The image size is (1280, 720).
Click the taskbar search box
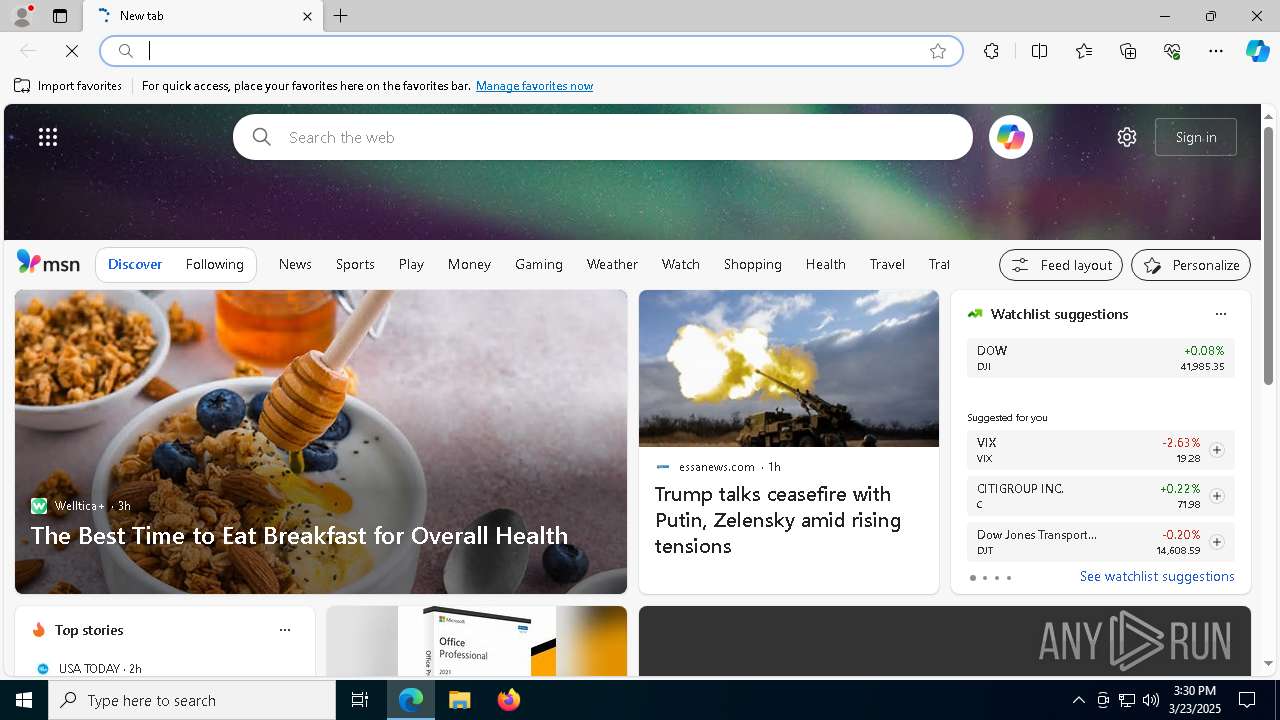pos(192,700)
